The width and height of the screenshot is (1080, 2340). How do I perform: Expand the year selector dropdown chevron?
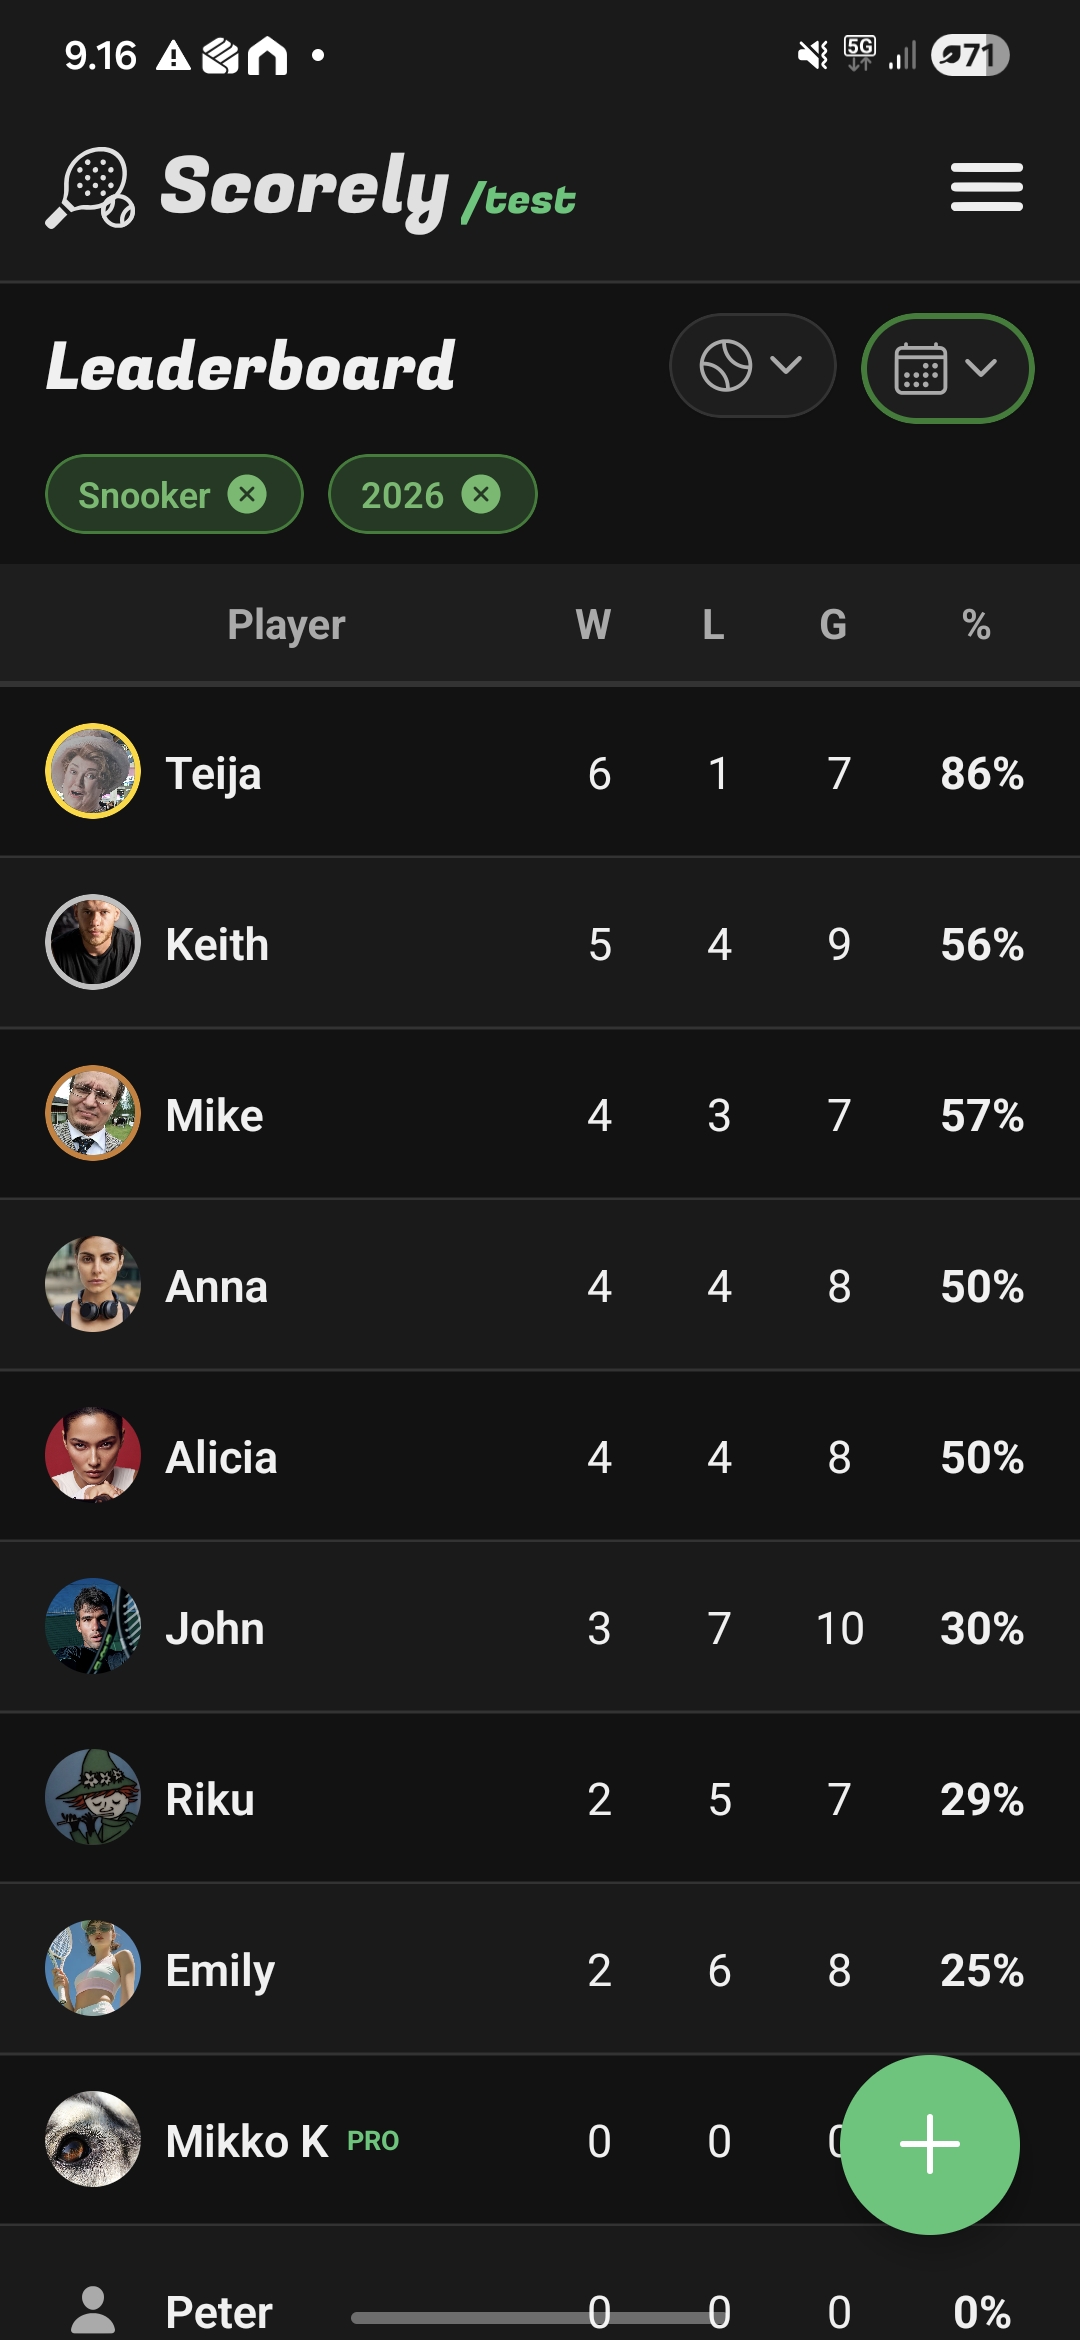(983, 368)
